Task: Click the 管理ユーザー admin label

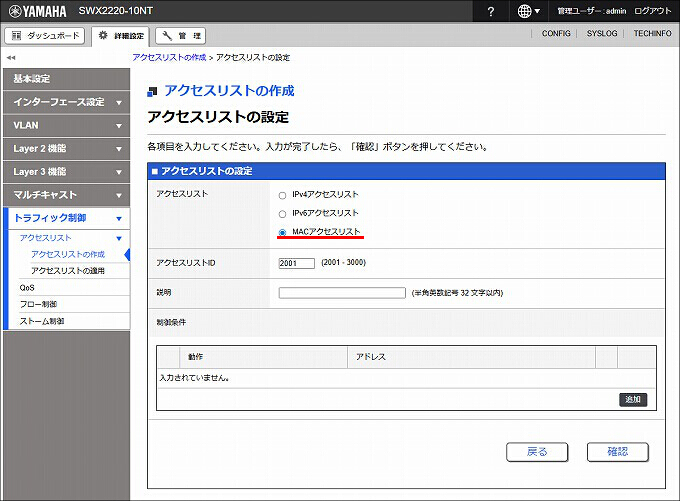Action: (592, 11)
